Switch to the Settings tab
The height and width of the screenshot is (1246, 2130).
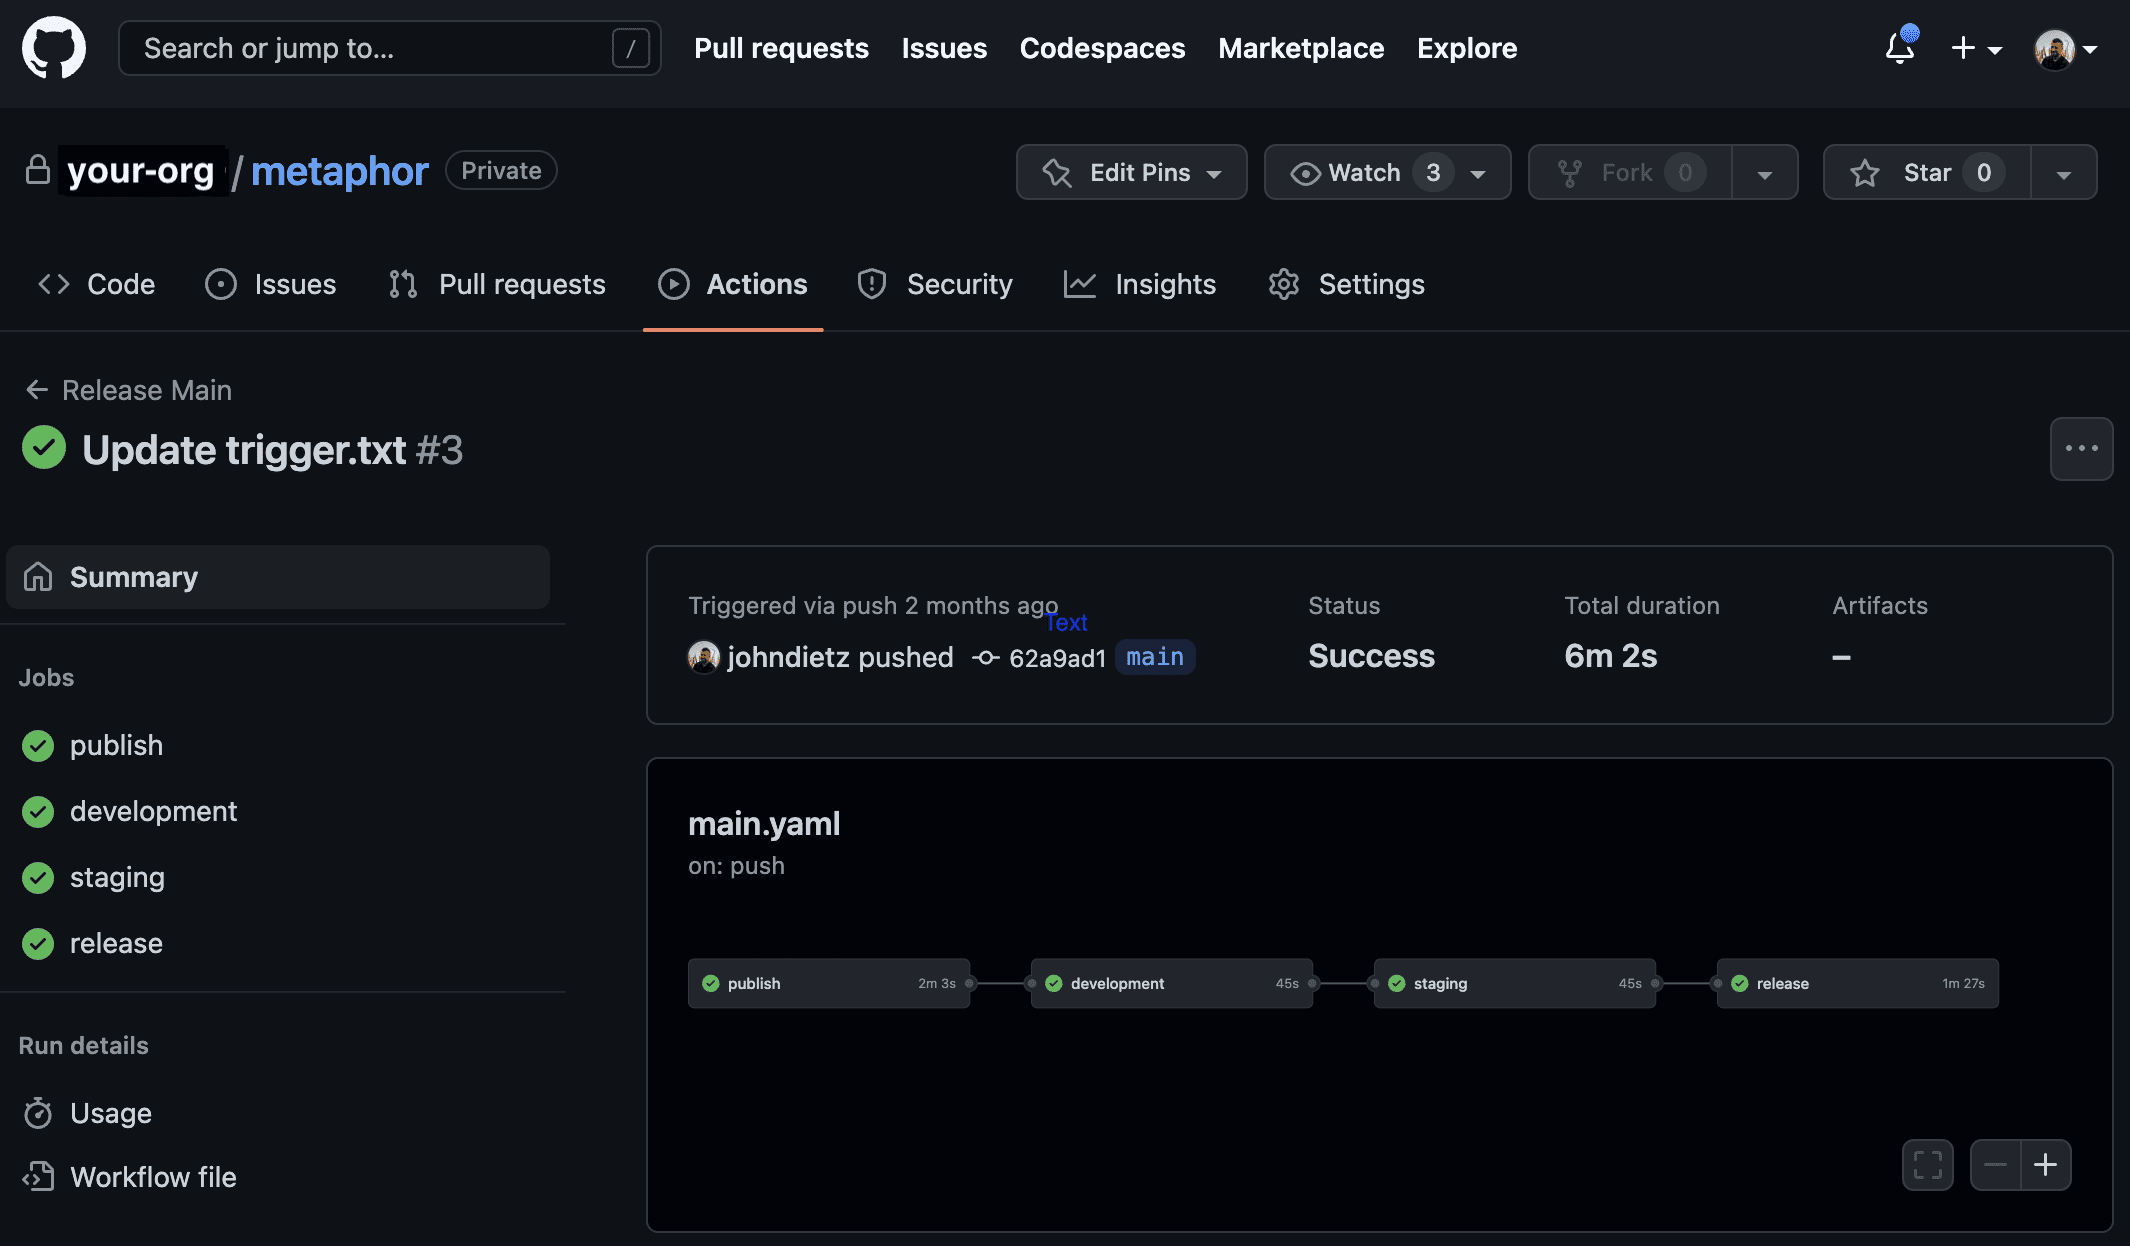tap(1347, 284)
